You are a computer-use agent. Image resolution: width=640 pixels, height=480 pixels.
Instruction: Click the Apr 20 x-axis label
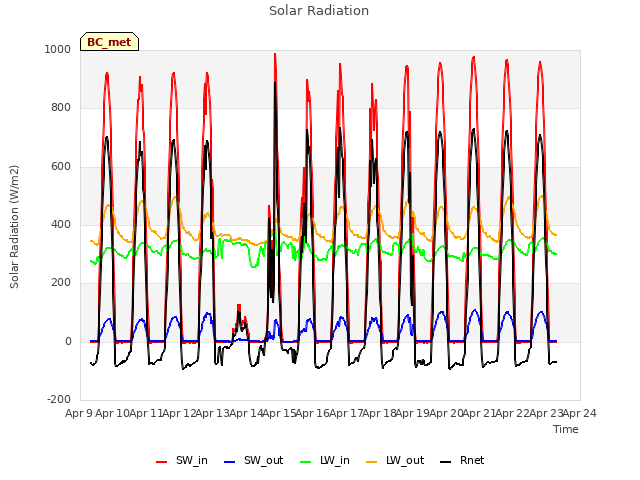[446, 413]
